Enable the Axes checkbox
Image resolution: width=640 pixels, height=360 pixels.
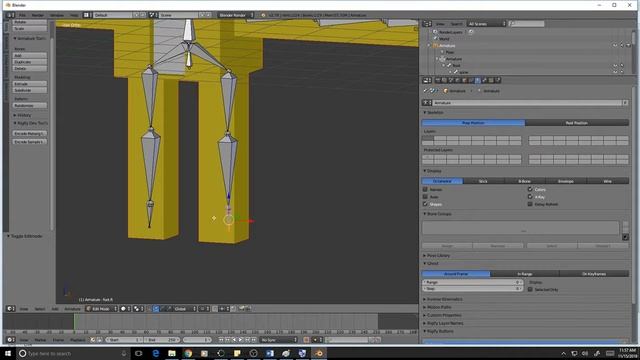click(425, 197)
